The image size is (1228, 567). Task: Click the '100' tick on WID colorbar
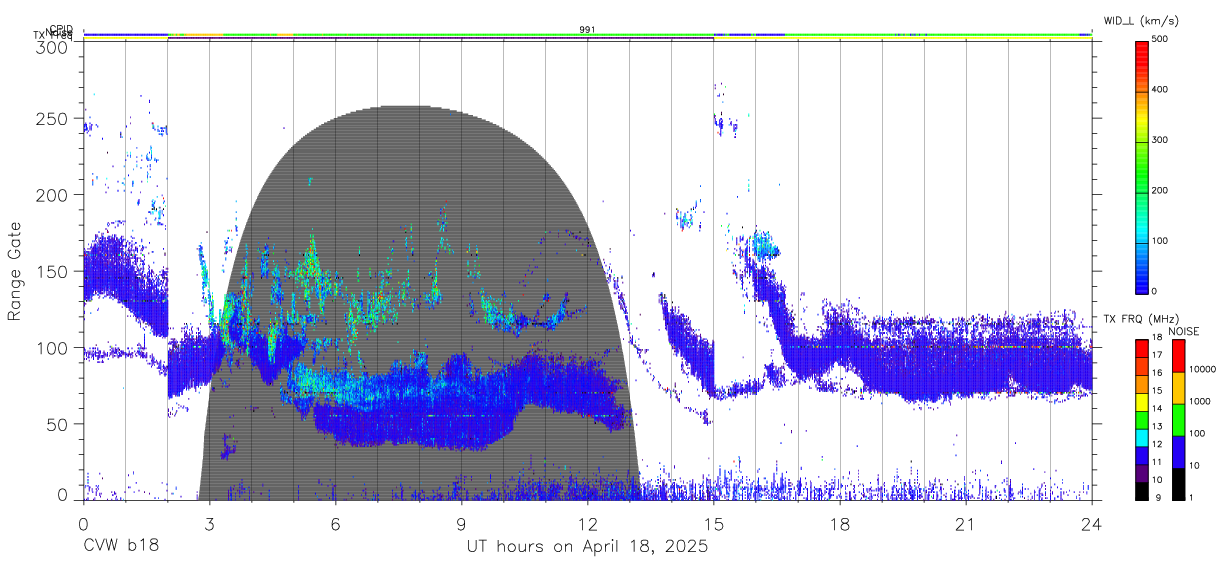1161,241
